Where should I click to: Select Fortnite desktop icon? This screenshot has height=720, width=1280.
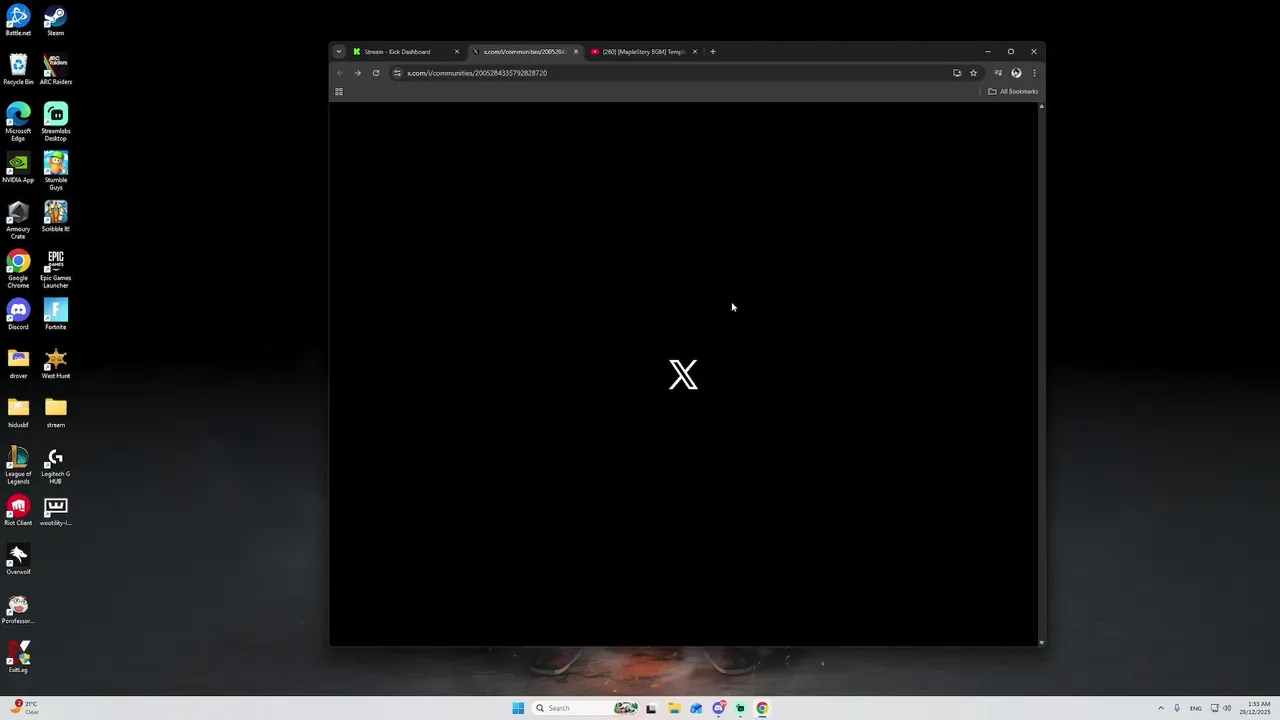(56, 315)
